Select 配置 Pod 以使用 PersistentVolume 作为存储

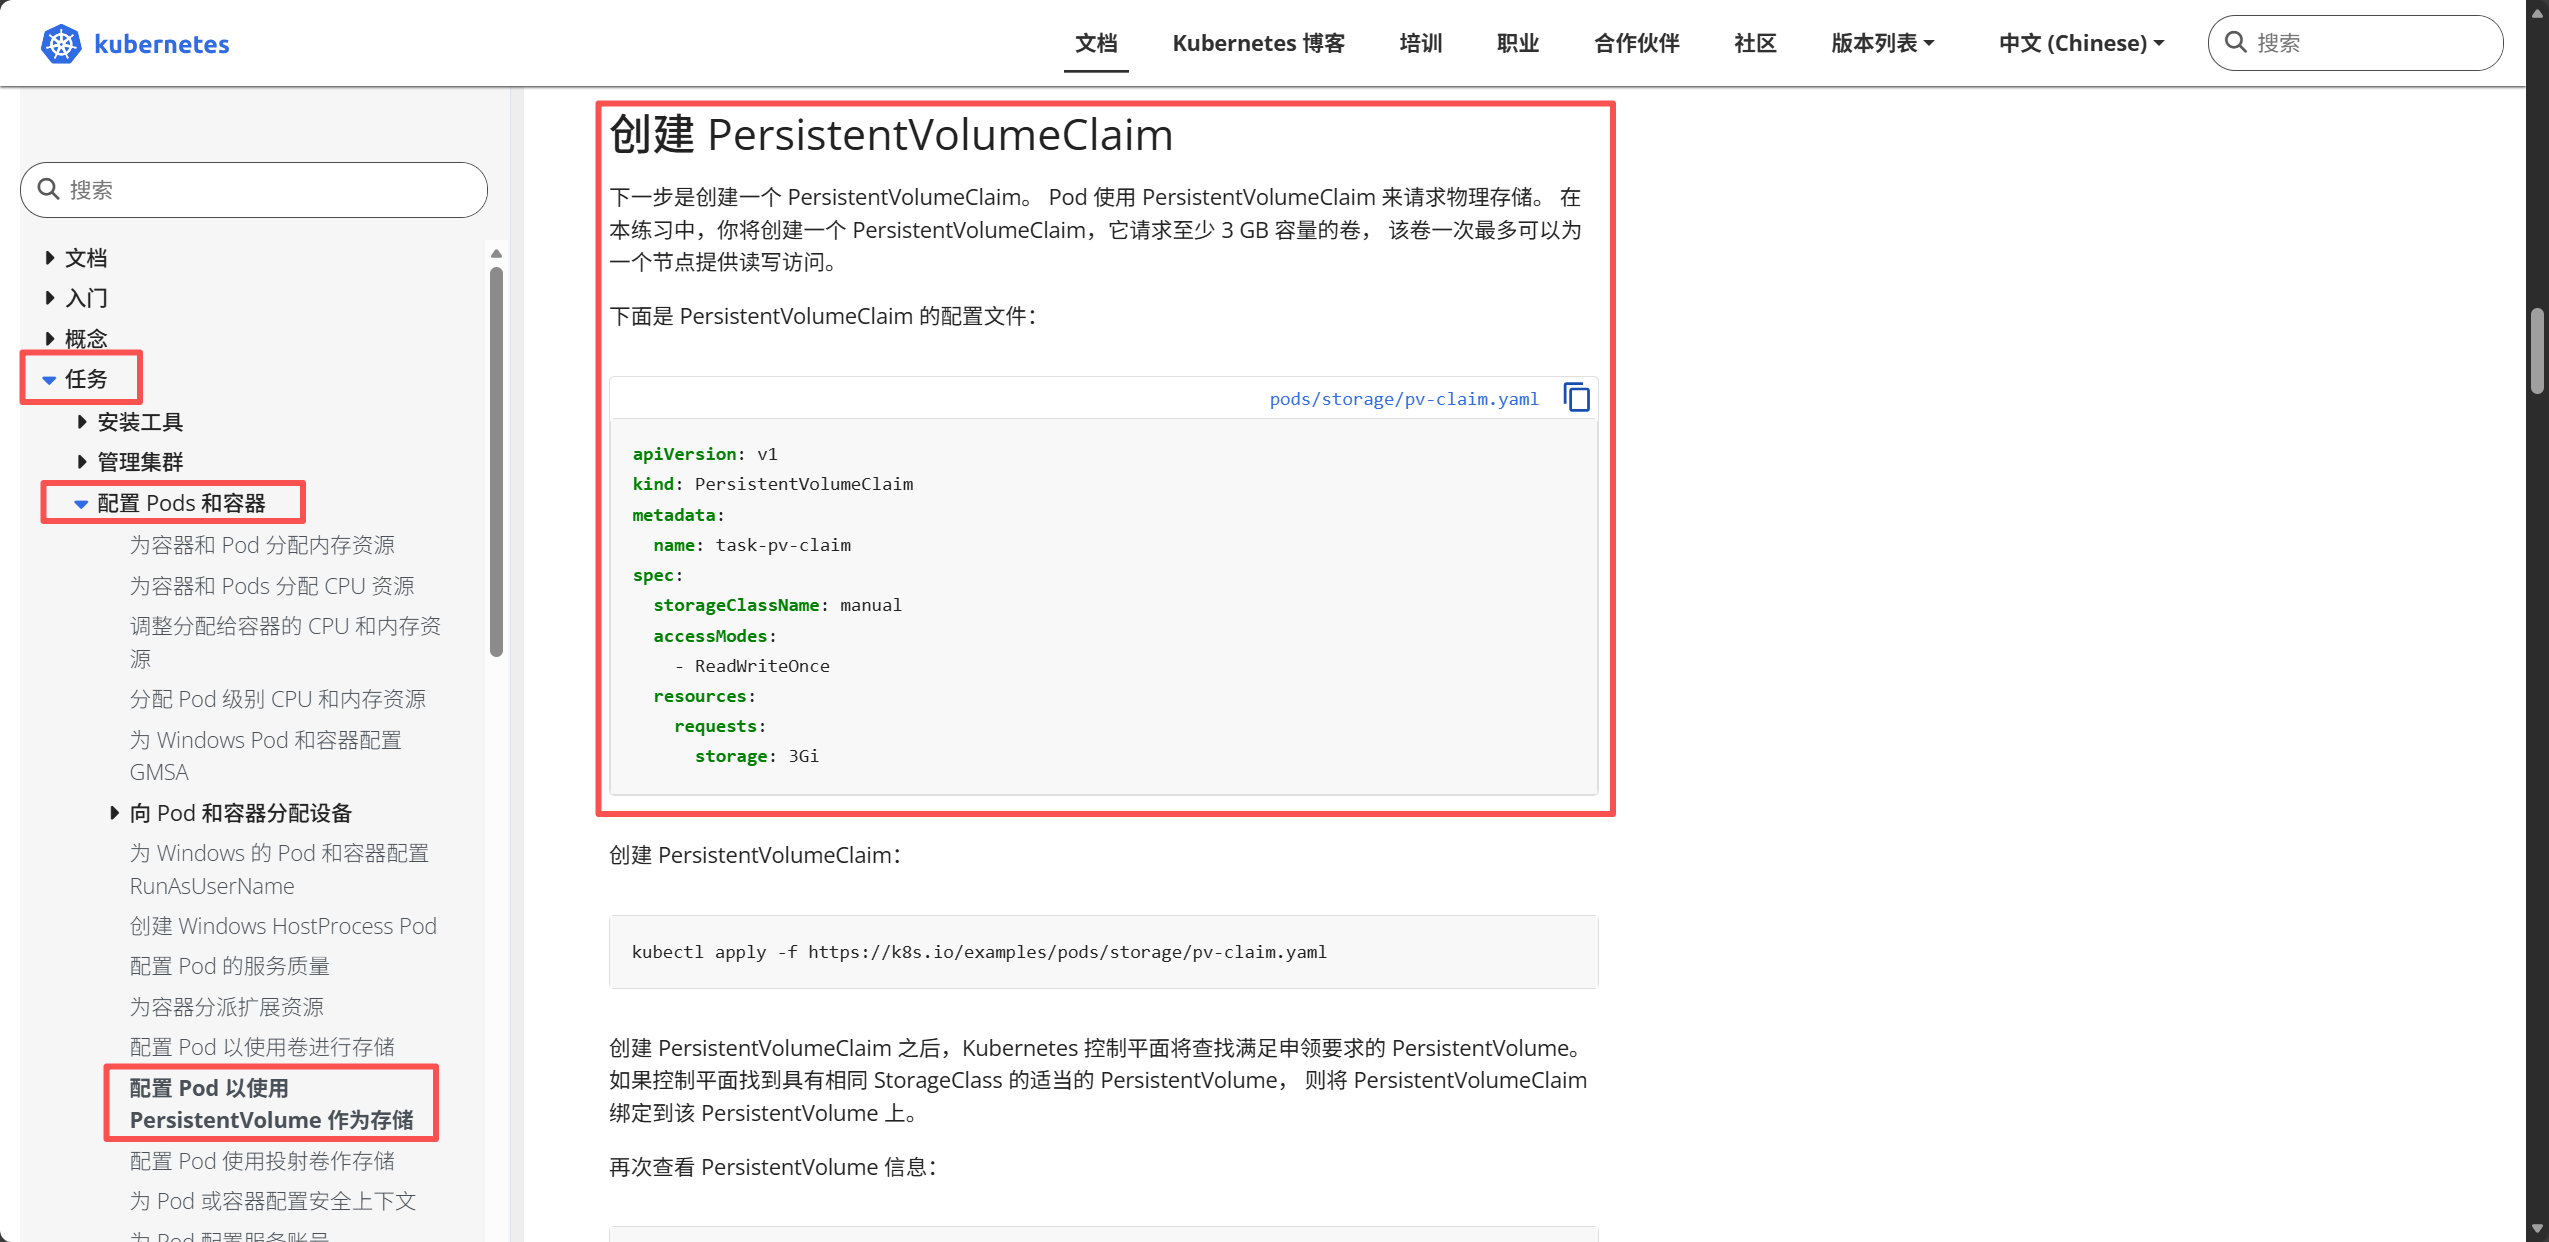[271, 1104]
